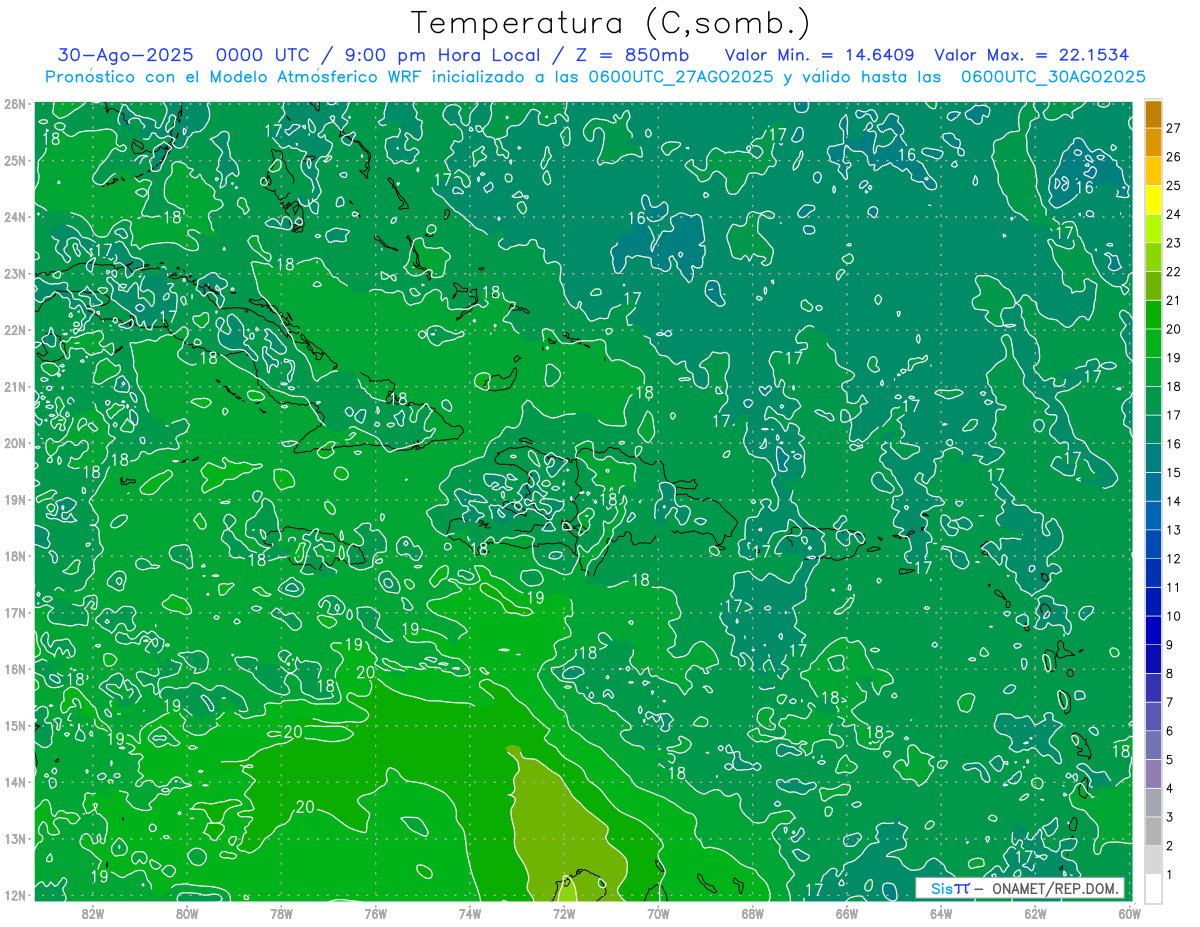Click the 66W longitude axis label
1200x927 pixels.
click(x=847, y=913)
